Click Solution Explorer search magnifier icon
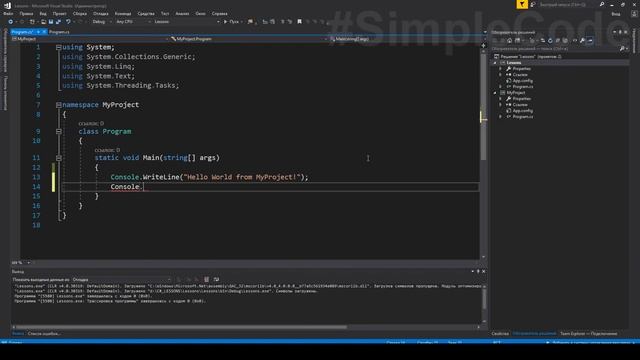Image resolution: width=640 pixels, height=360 pixels. coord(622,49)
